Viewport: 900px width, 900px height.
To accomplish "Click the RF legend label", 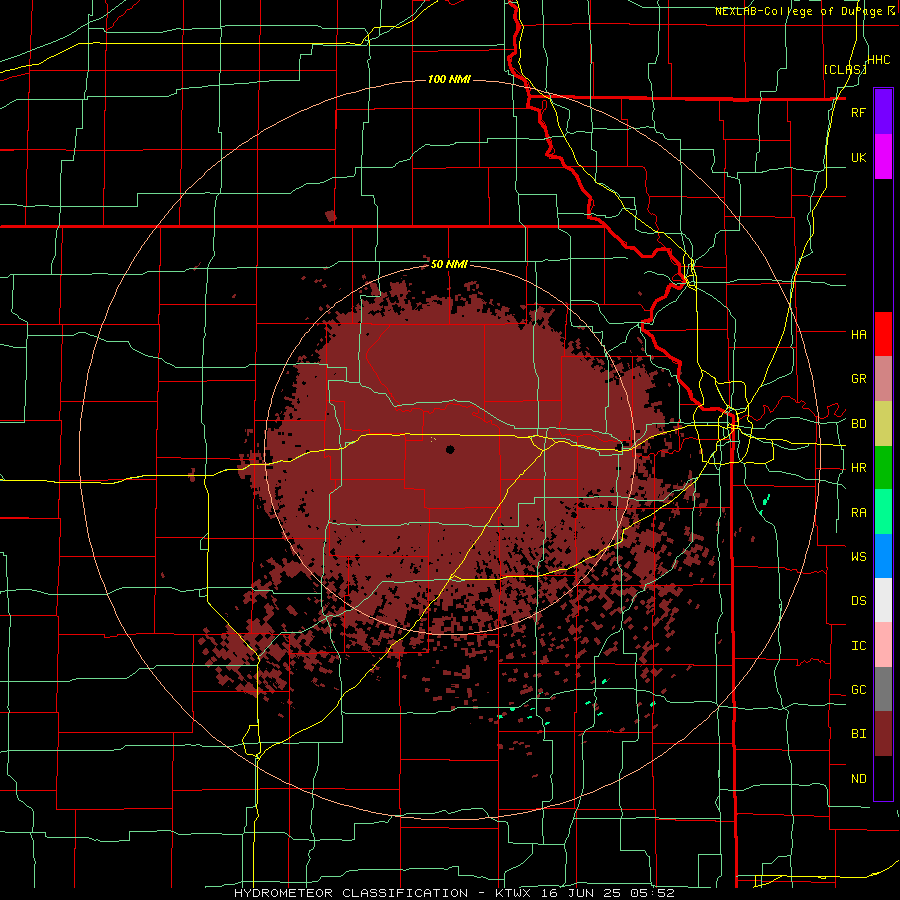I will (x=858, y=112).
